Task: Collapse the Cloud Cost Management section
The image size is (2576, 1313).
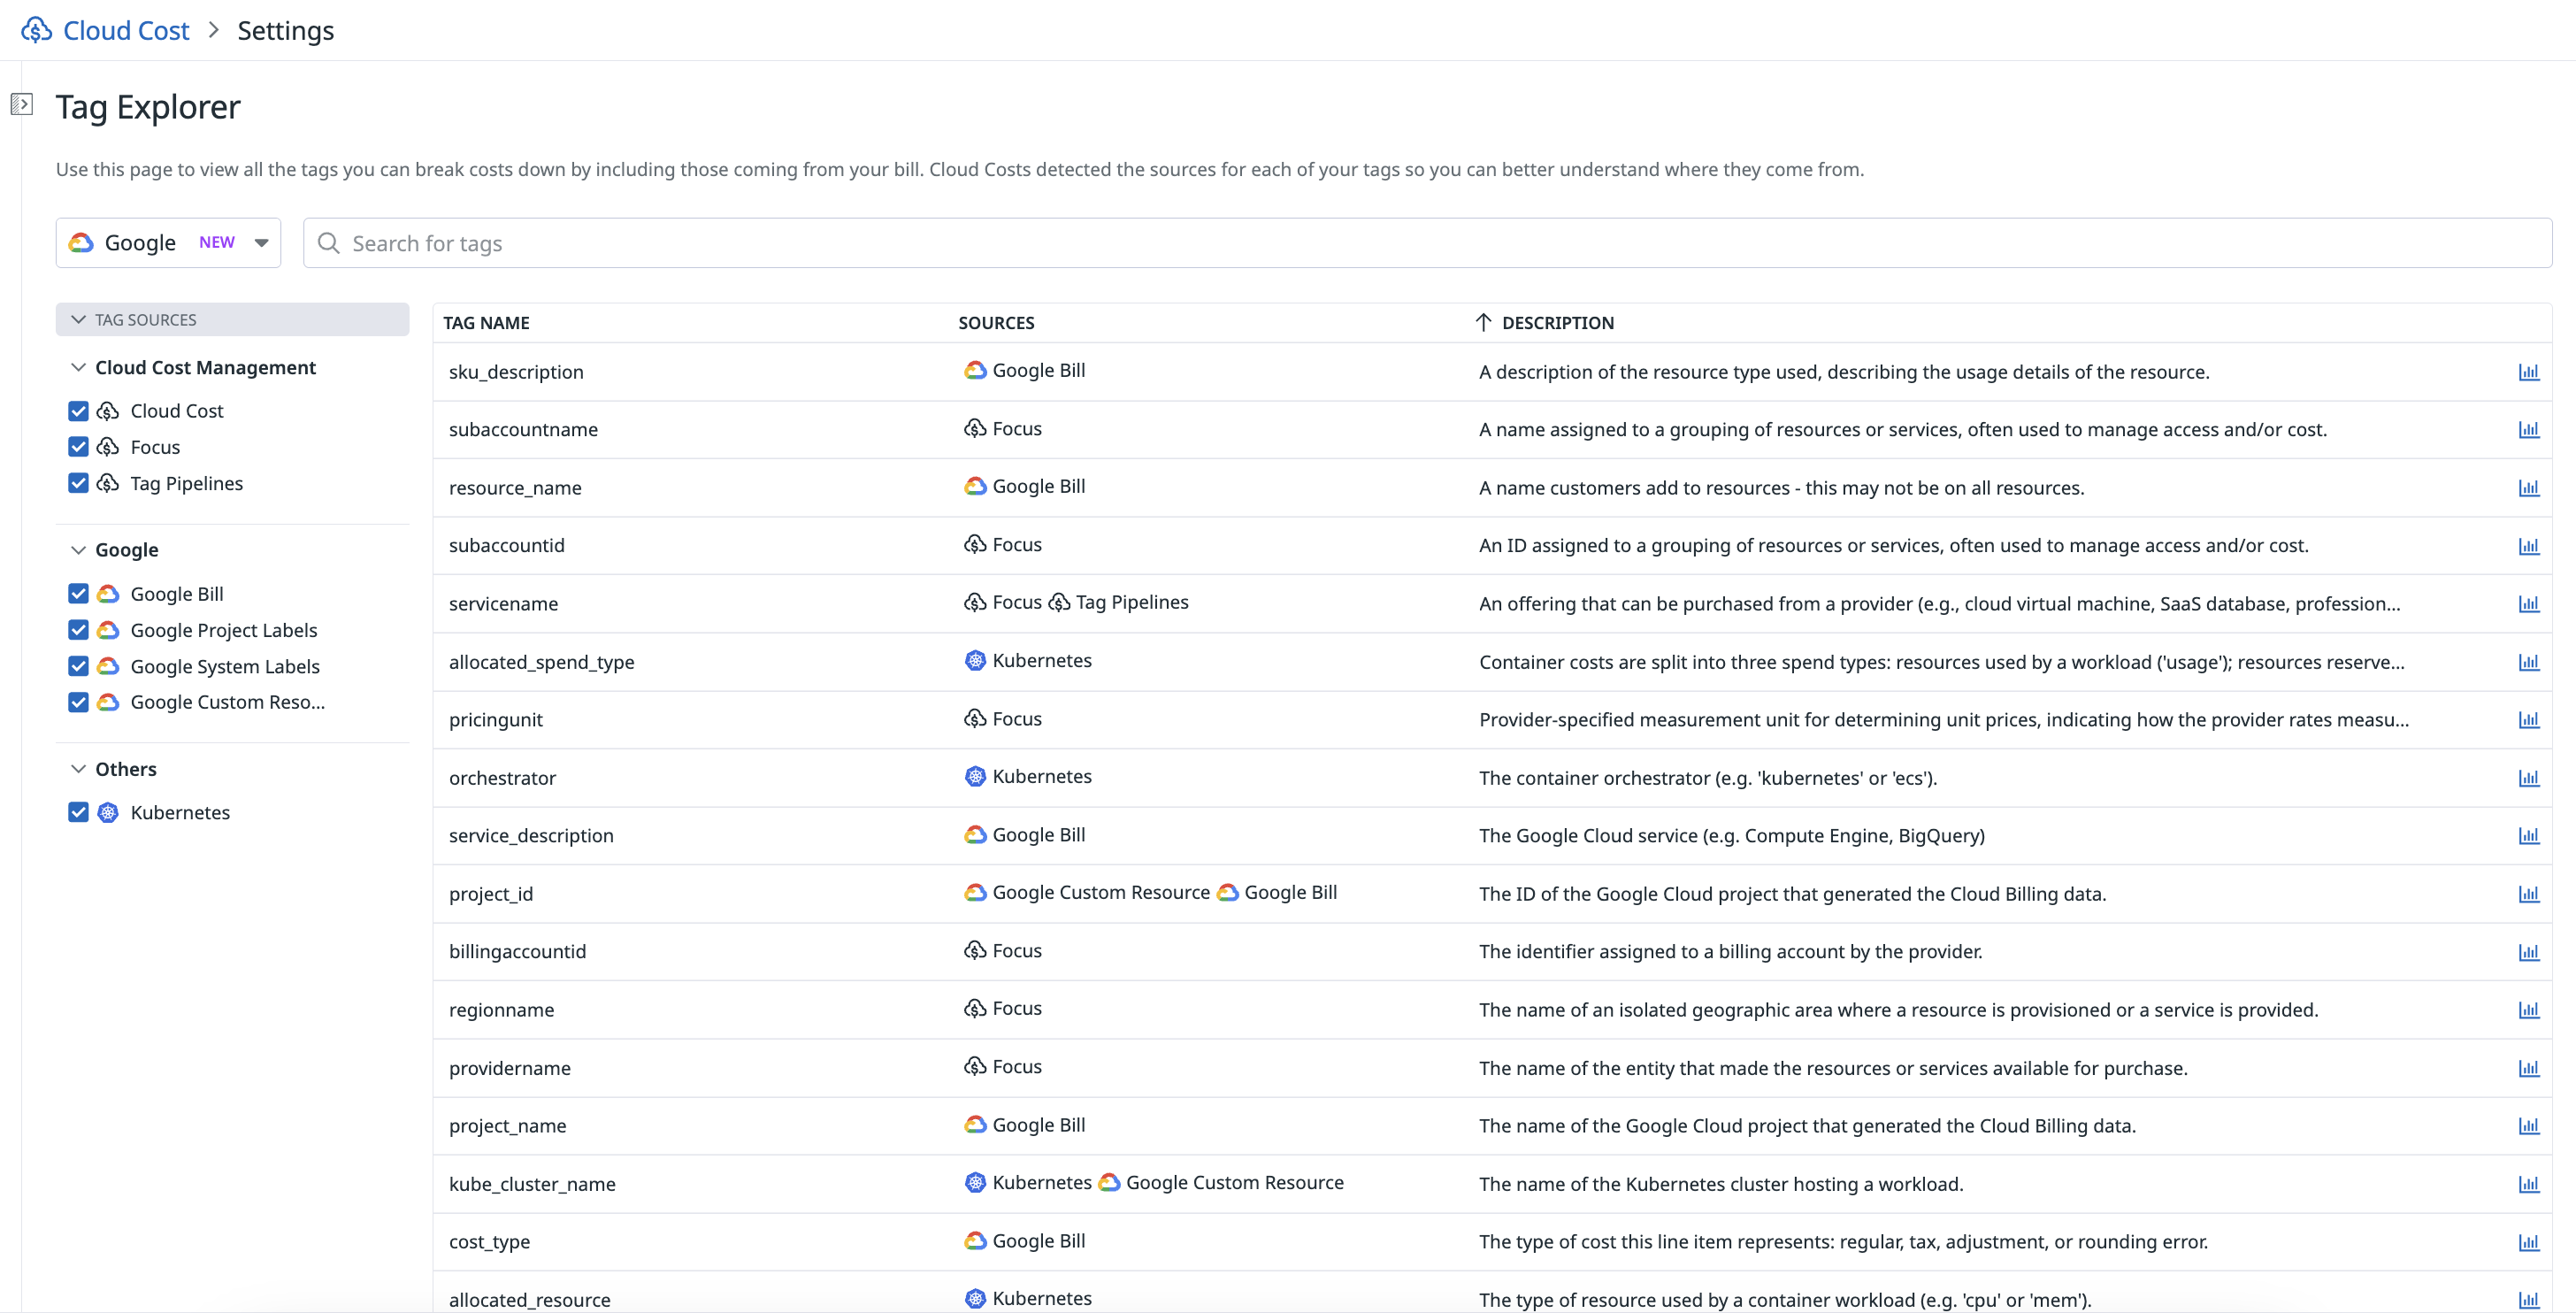Action: [x=78, y=367]
